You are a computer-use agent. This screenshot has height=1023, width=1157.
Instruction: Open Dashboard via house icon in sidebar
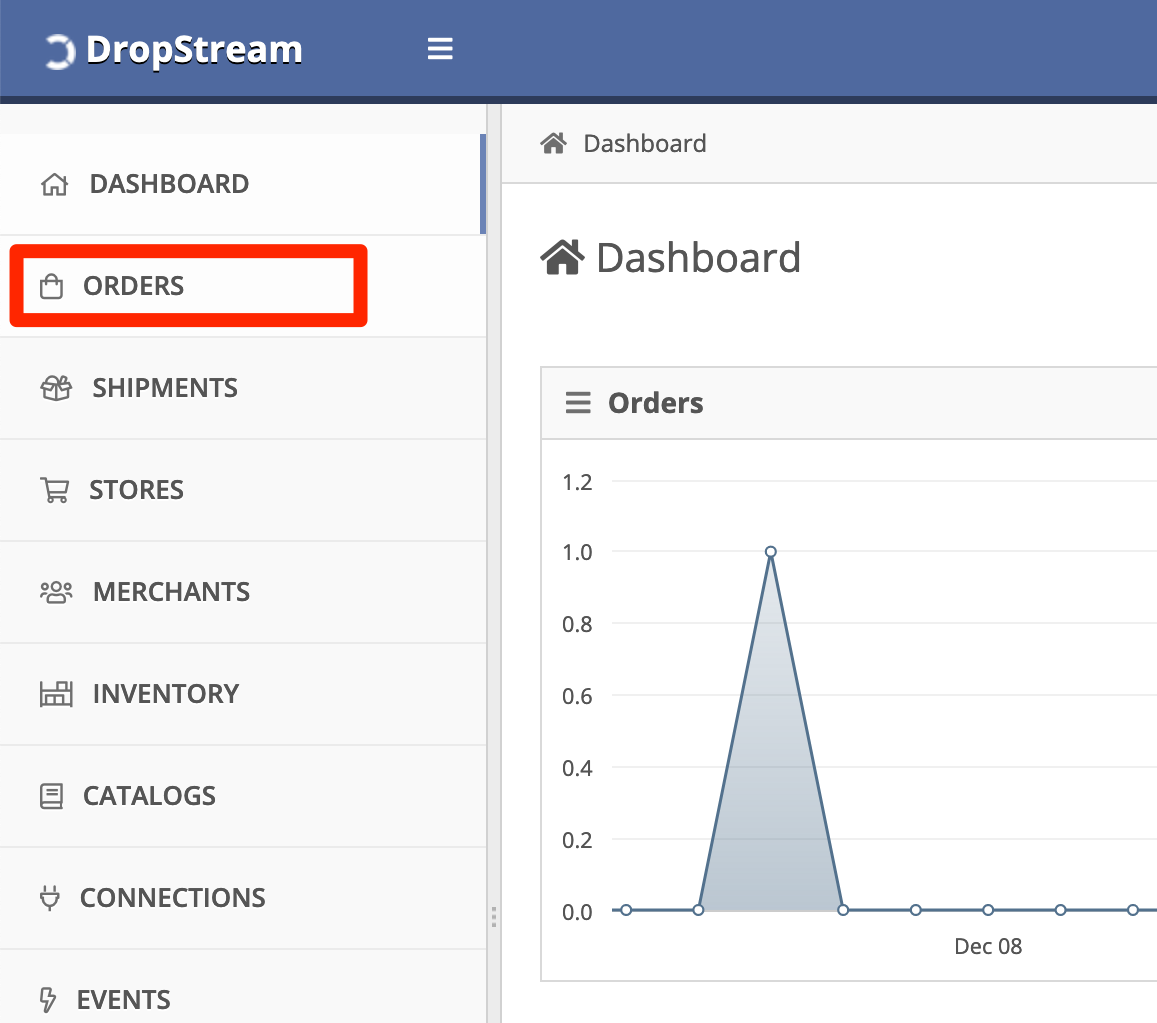(x=55, y=184)
